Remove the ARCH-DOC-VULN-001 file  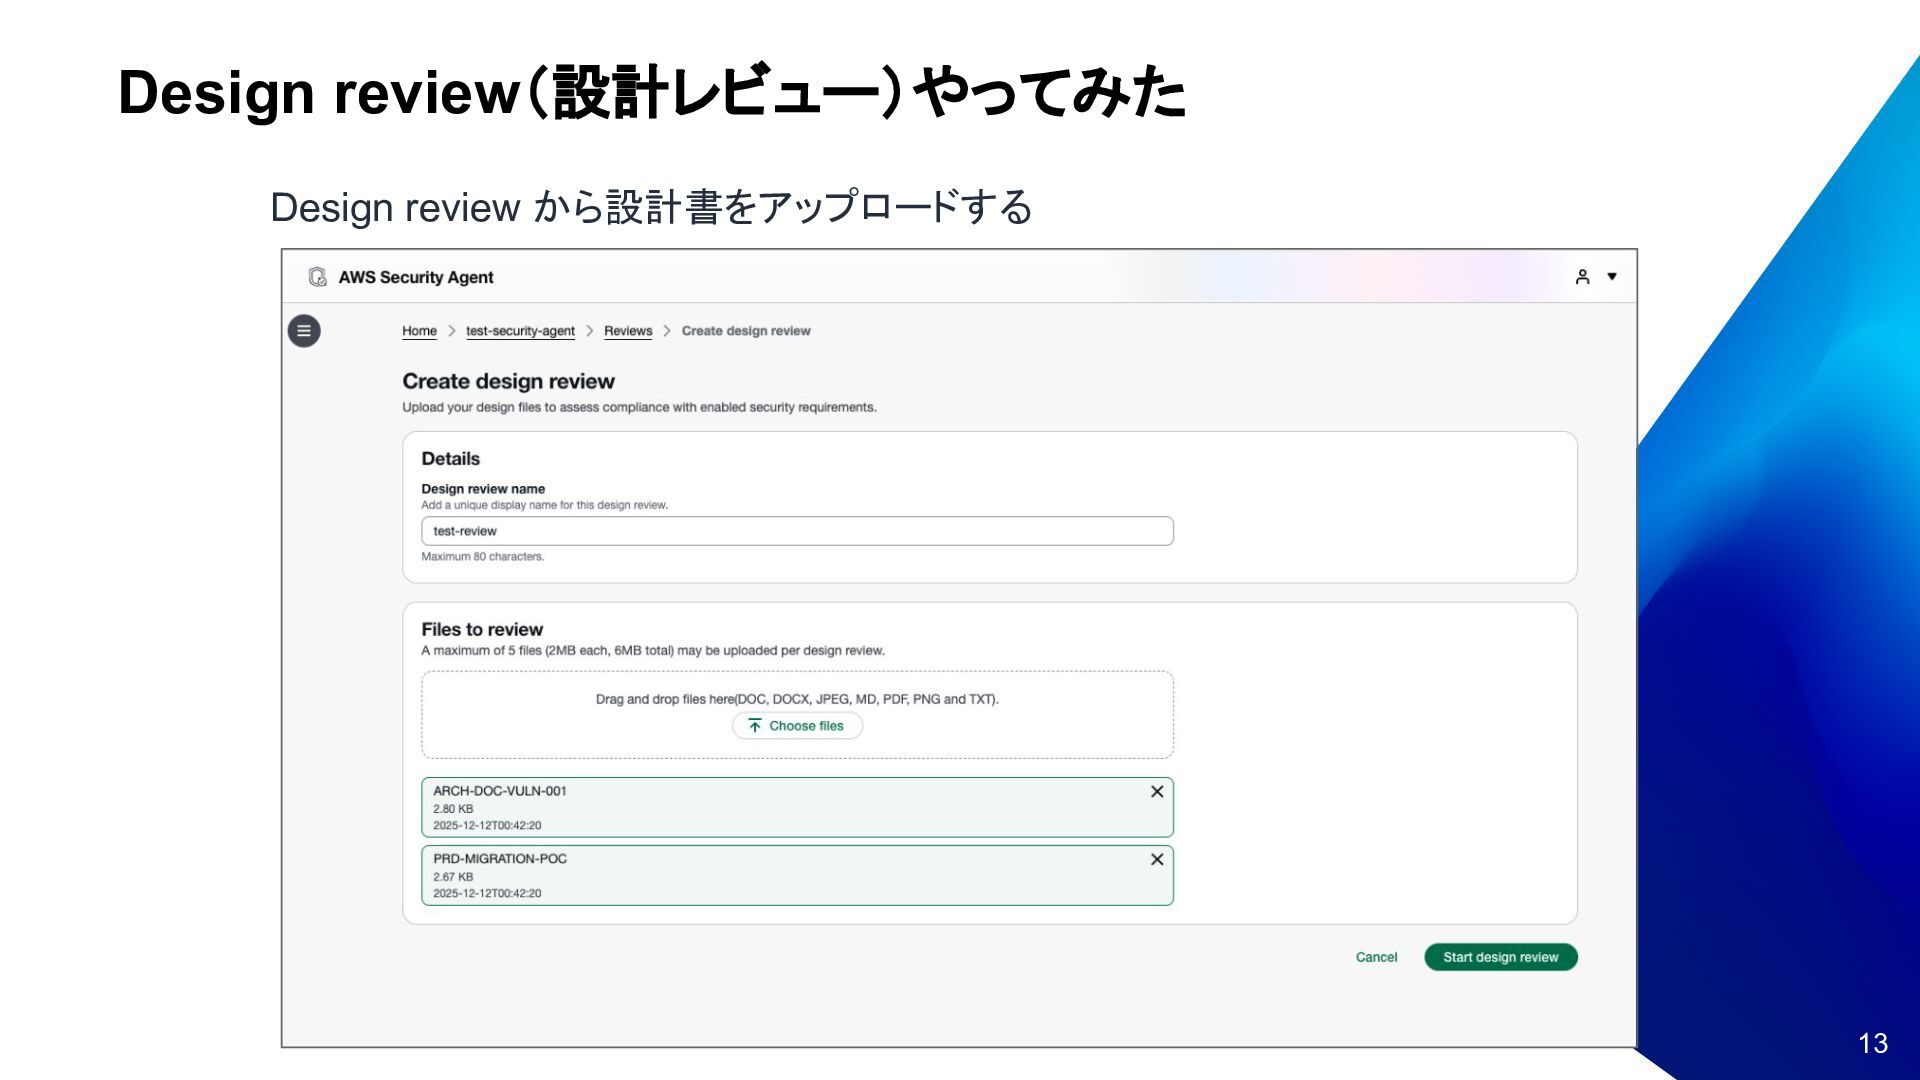click(1157, 792)
